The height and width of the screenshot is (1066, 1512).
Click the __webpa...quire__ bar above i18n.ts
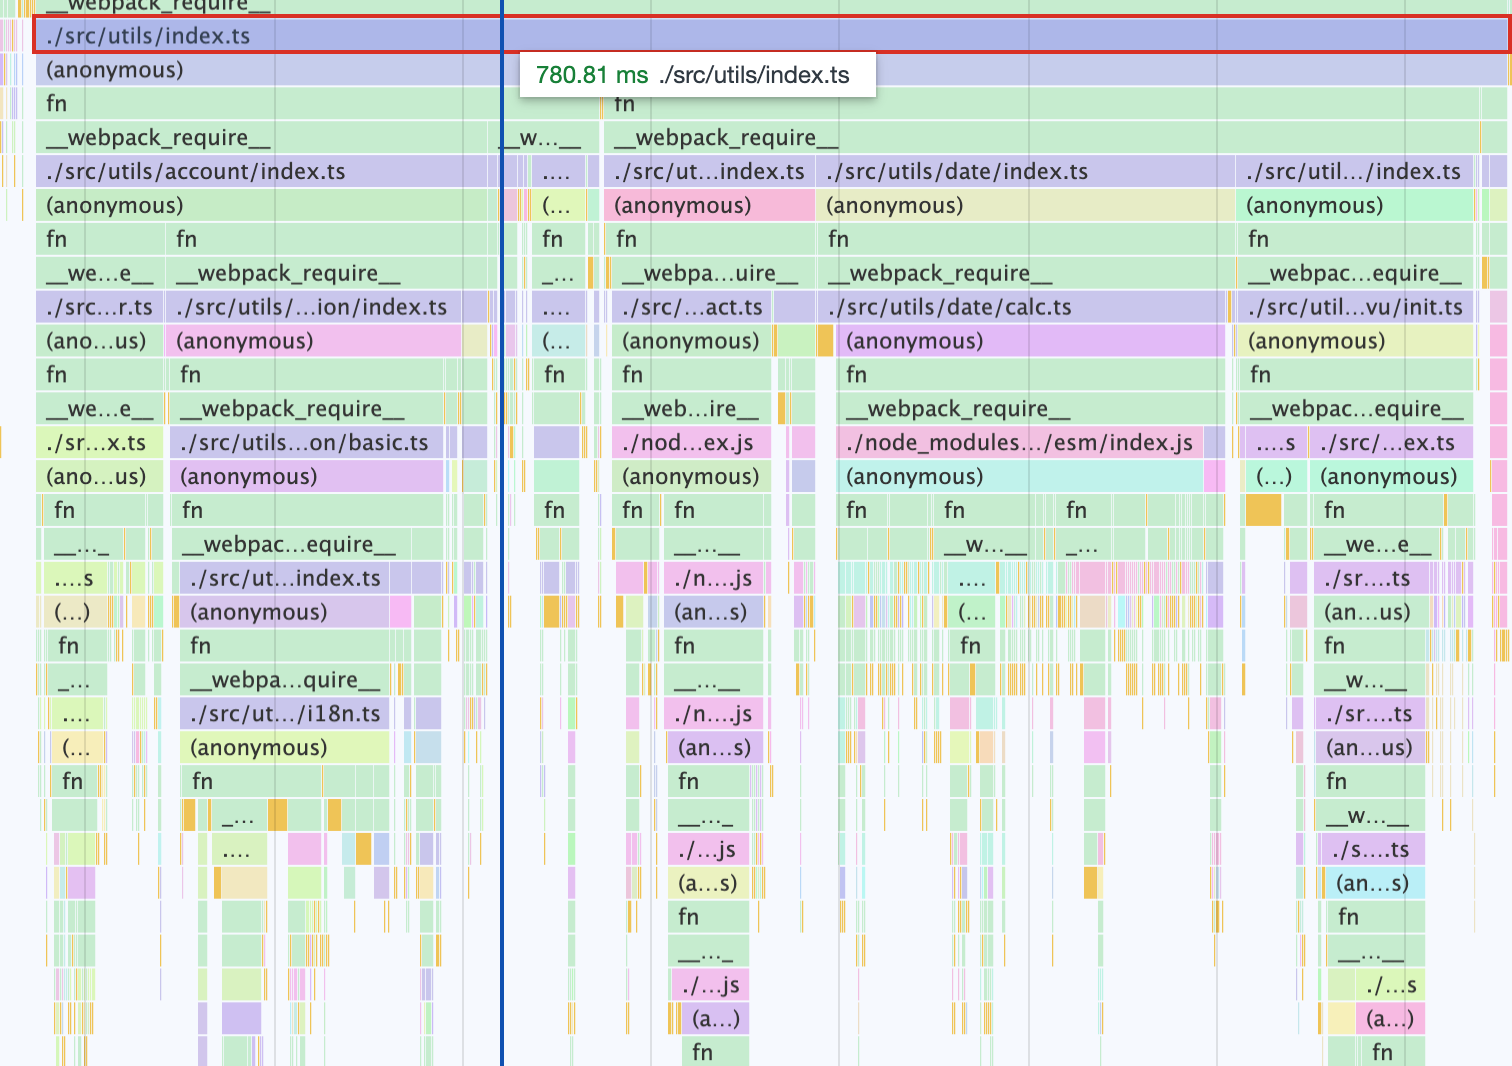pyautogui.click(x=286, y=680)
